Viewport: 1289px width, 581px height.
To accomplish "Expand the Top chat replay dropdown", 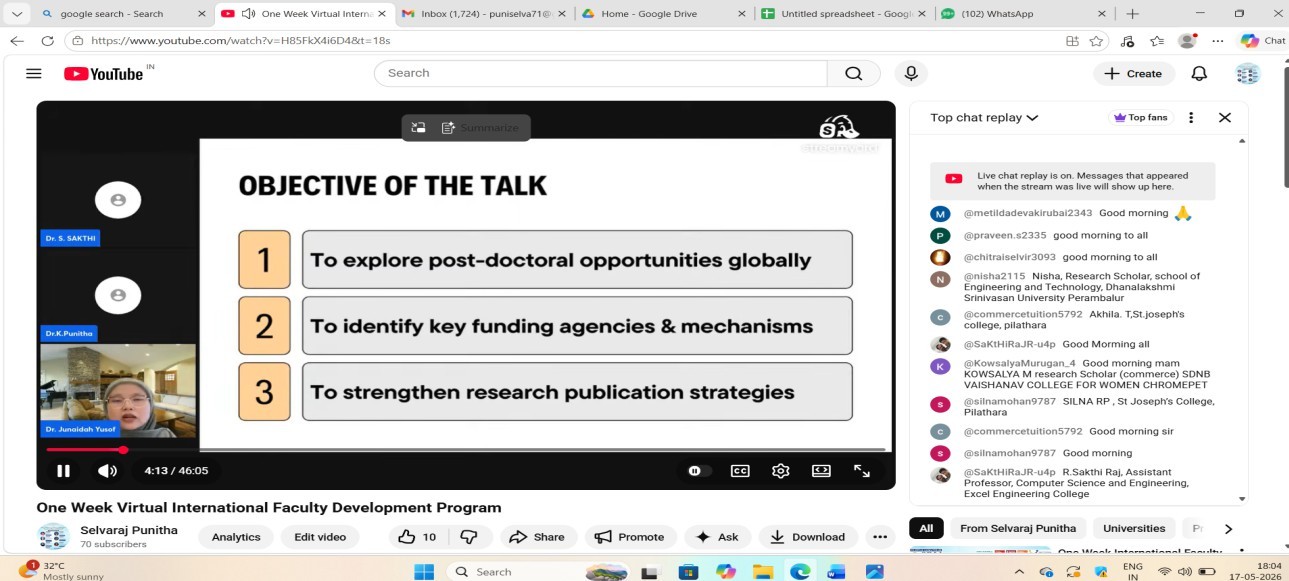I will point(984,117).
